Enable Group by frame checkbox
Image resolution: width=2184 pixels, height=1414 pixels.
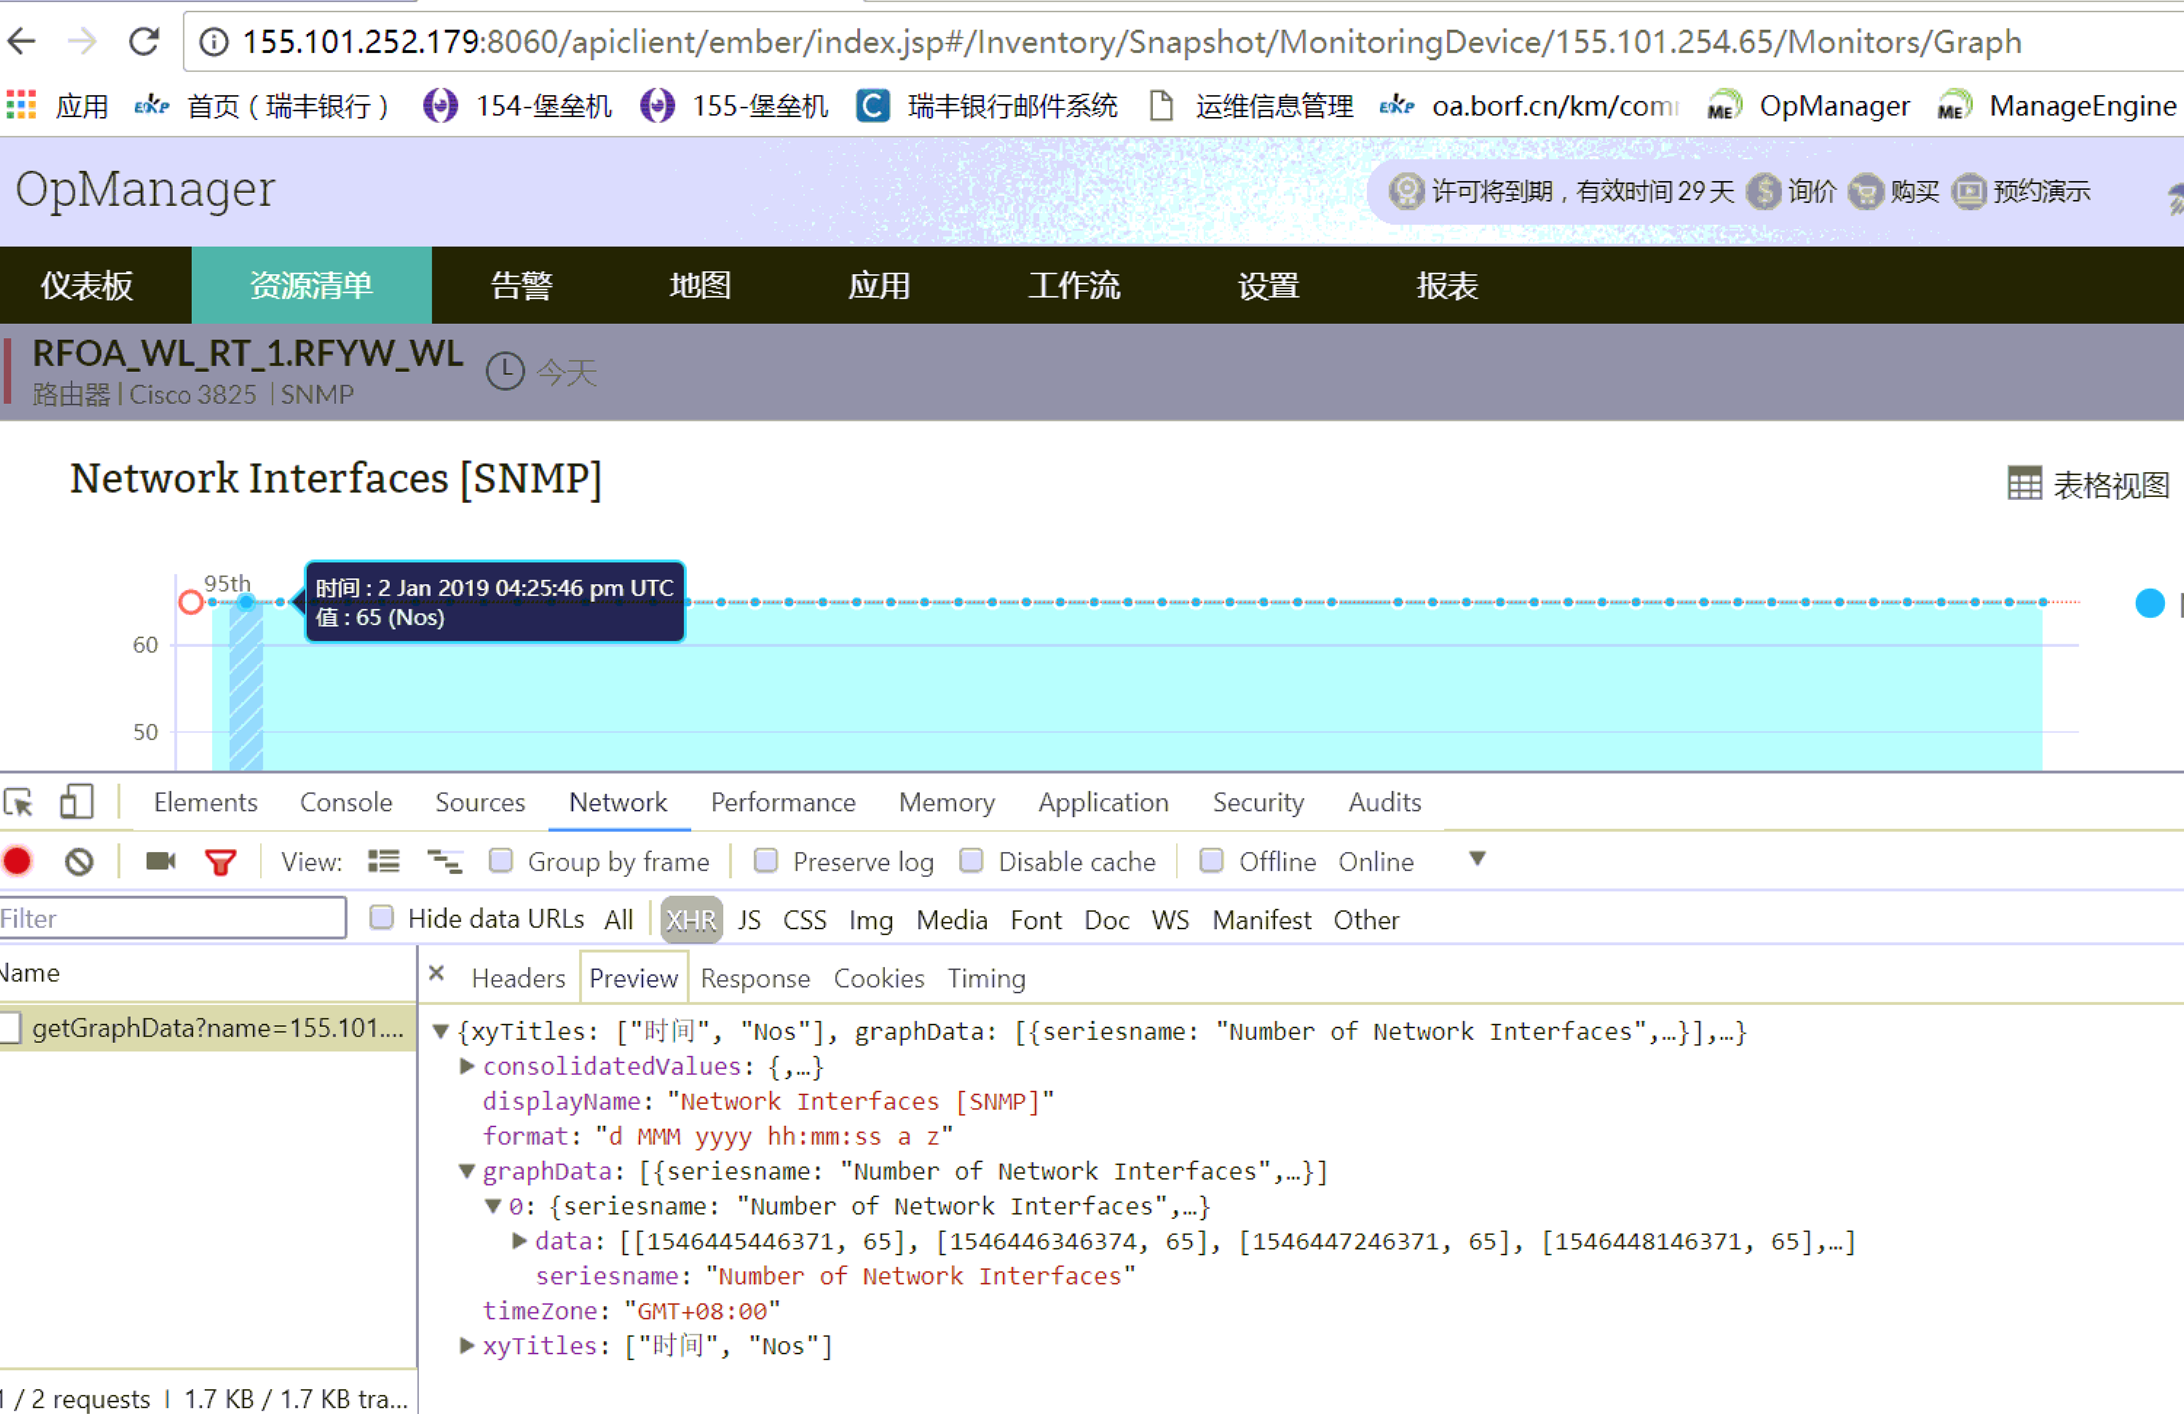(501, 860)
